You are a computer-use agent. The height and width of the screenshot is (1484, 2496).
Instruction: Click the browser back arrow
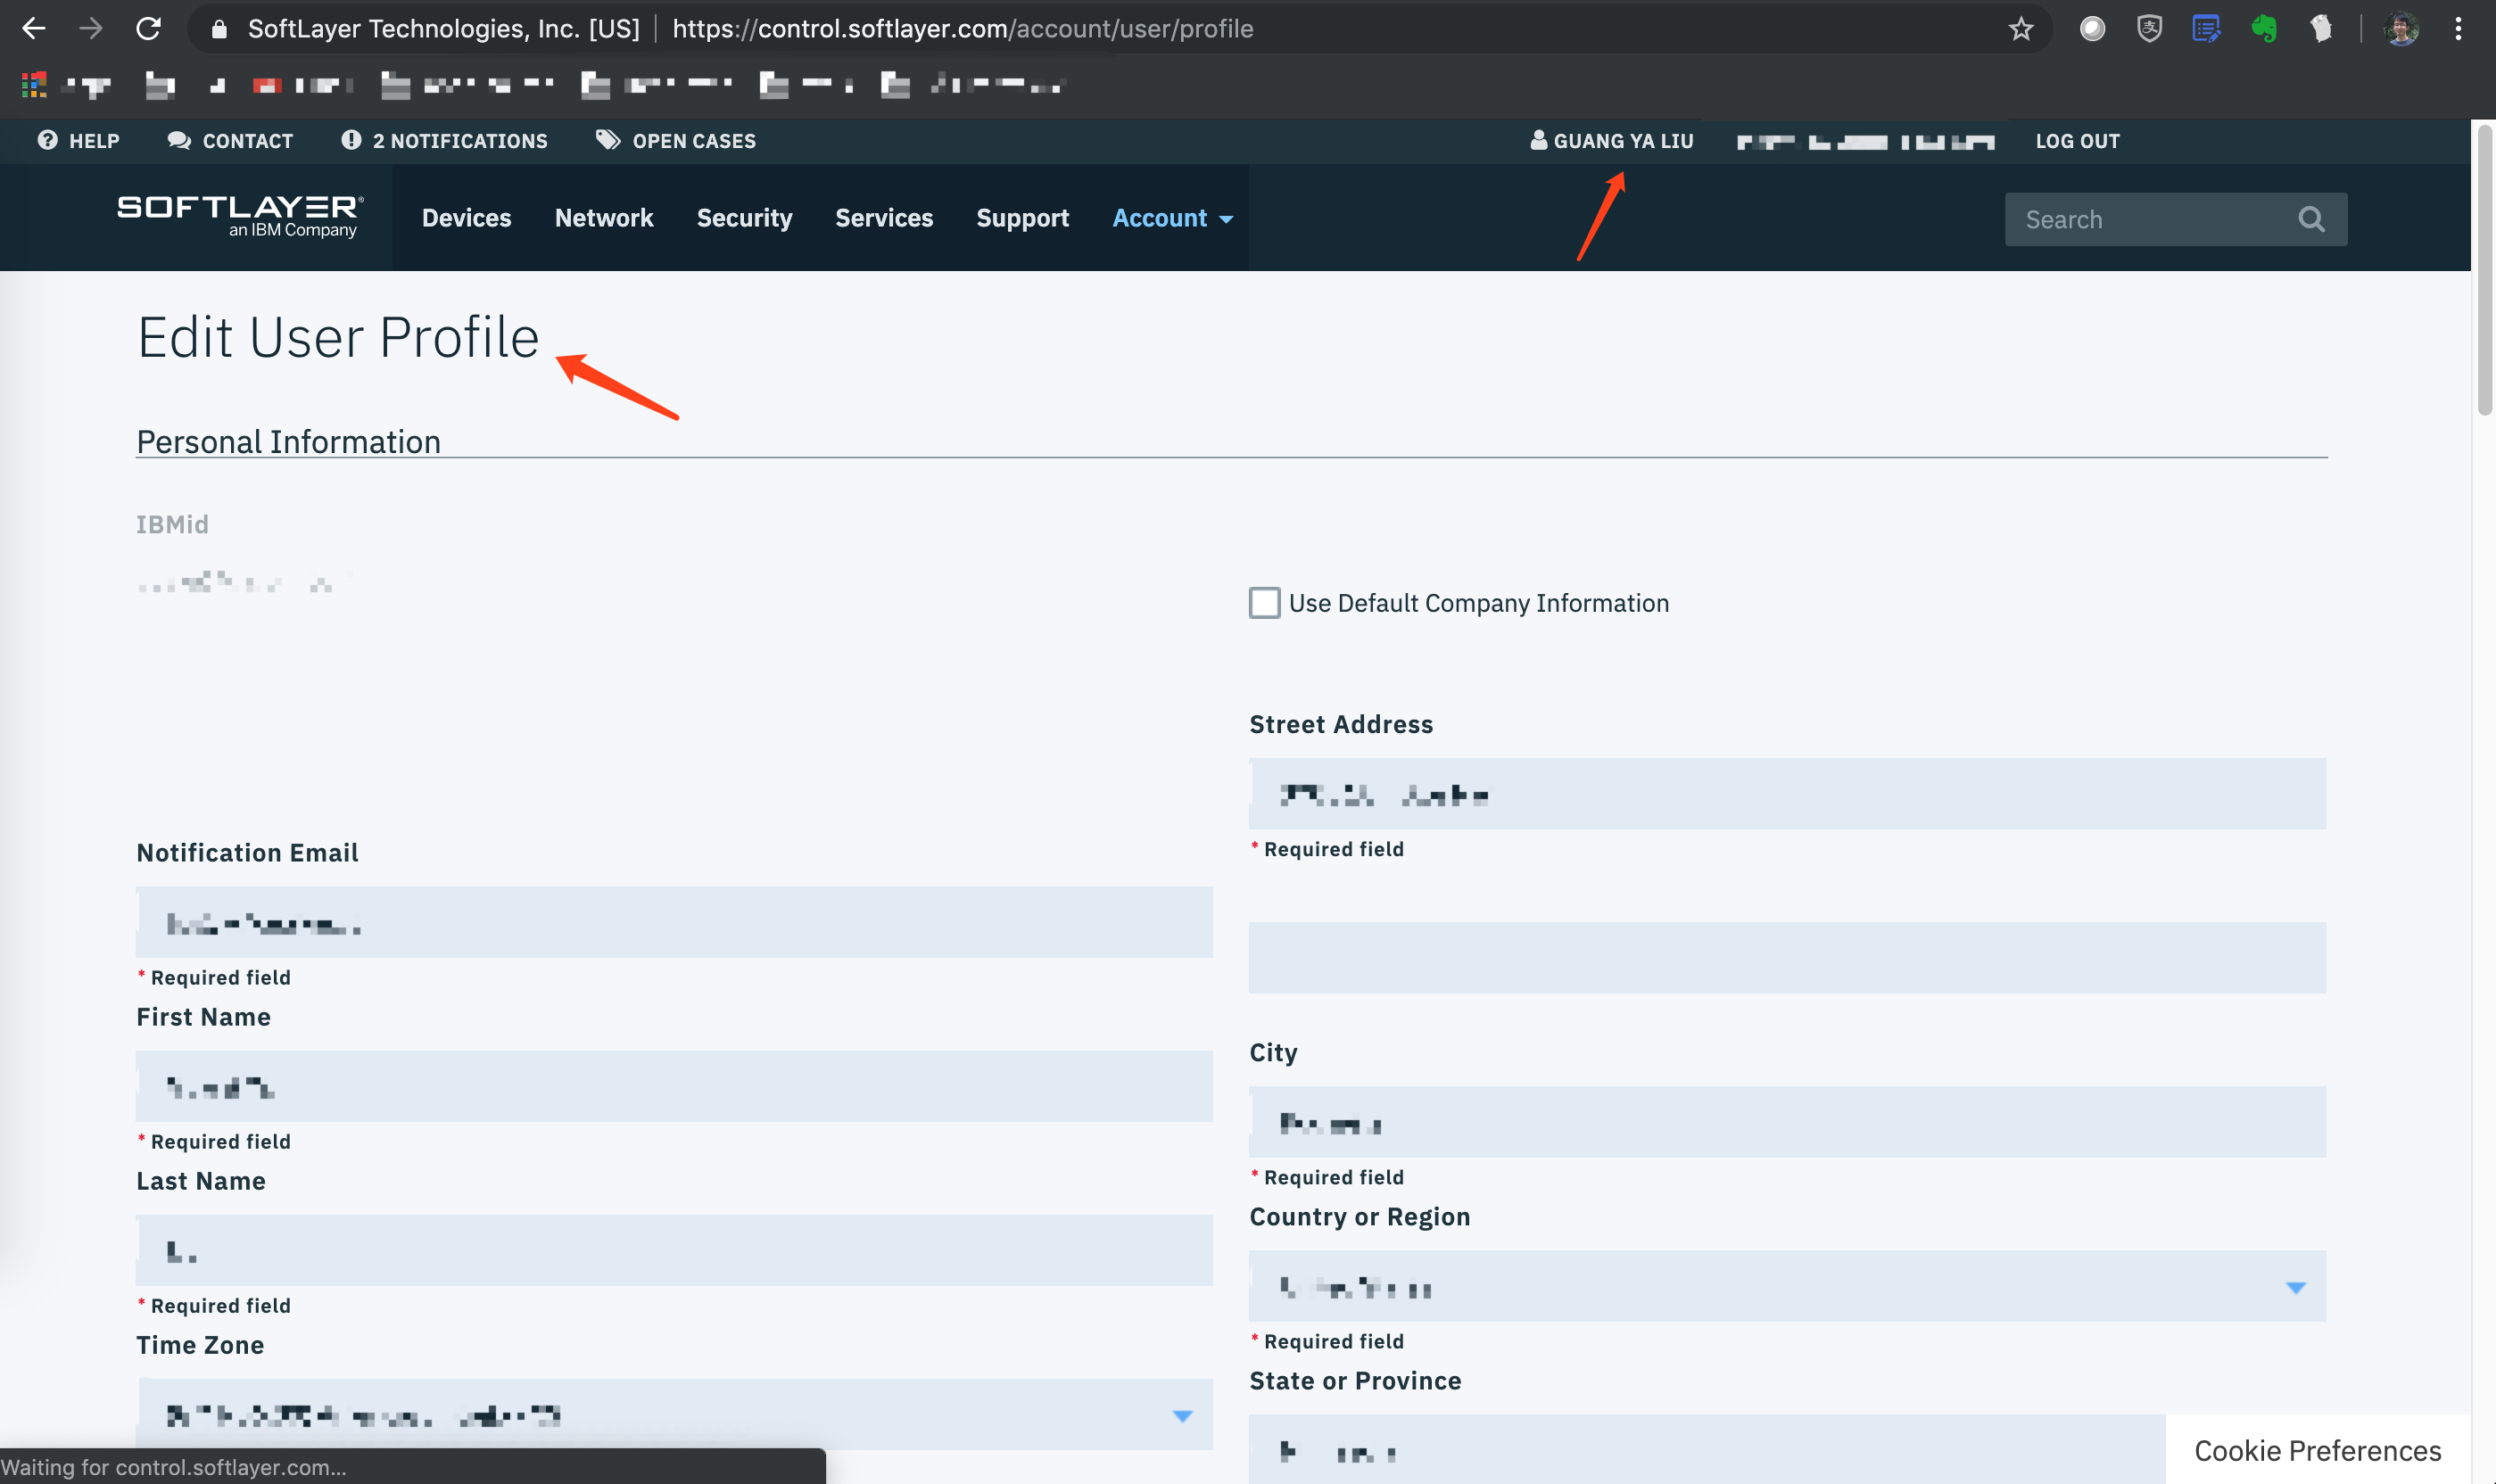pos(34,28)
